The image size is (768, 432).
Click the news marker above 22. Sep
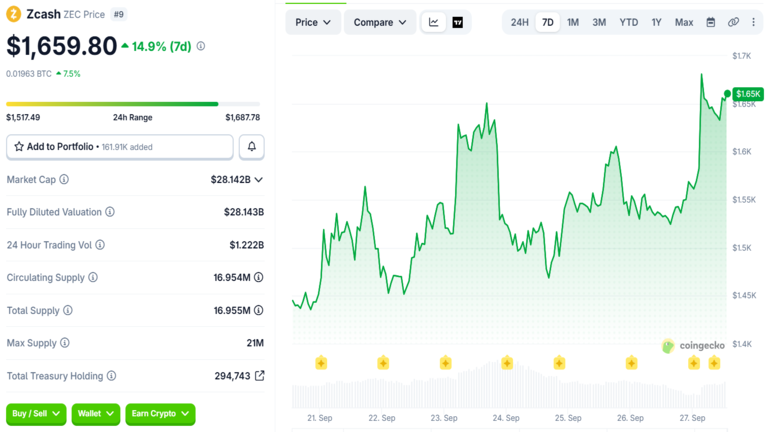click(x=383, y=363)
